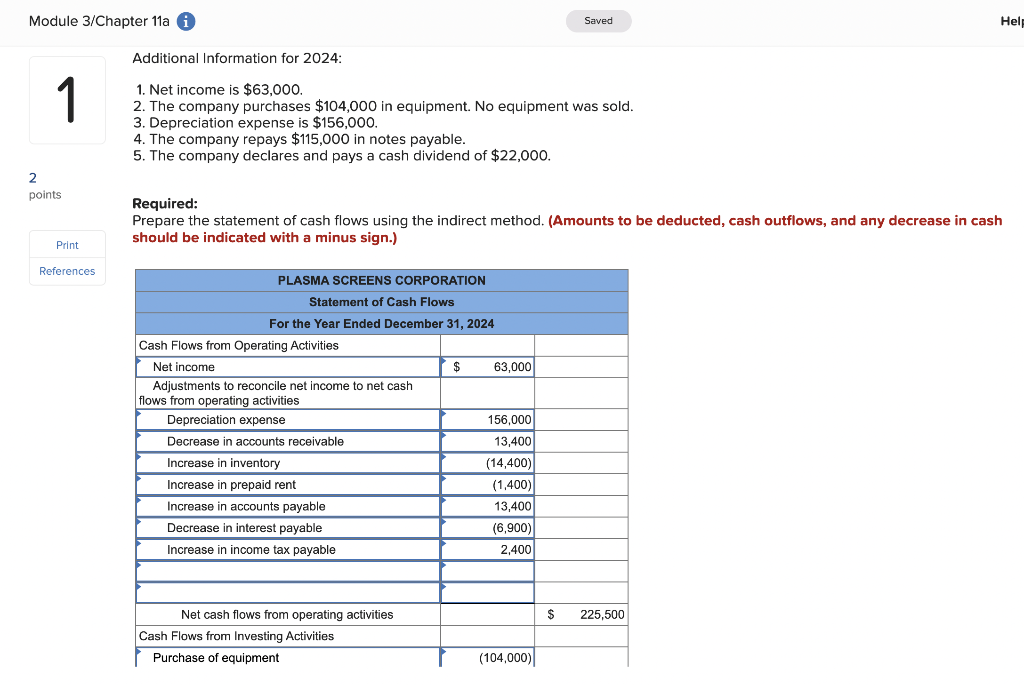Open the References link
Image resolution: width=1024 pixels, height=685 pixels.
click(x=67, y=271)
